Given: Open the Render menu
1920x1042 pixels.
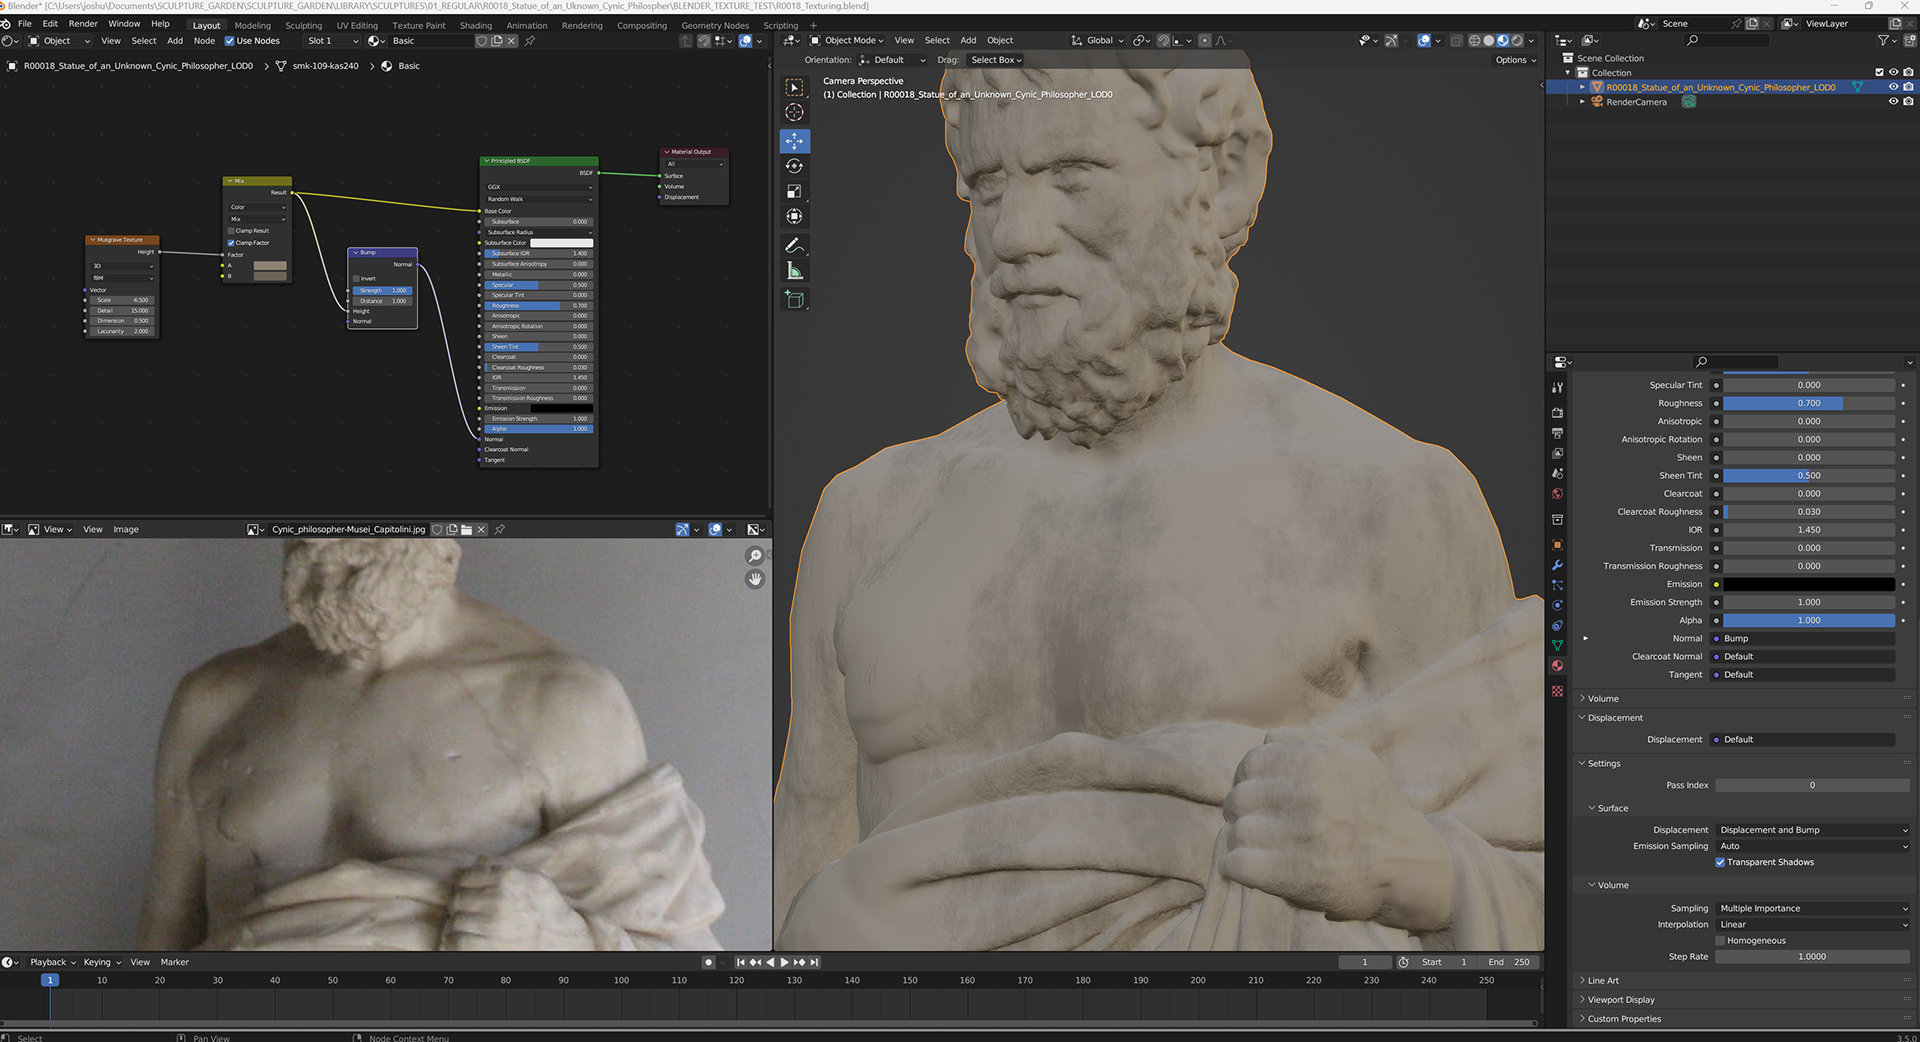Looking at the screenshot, I should 83,24.
